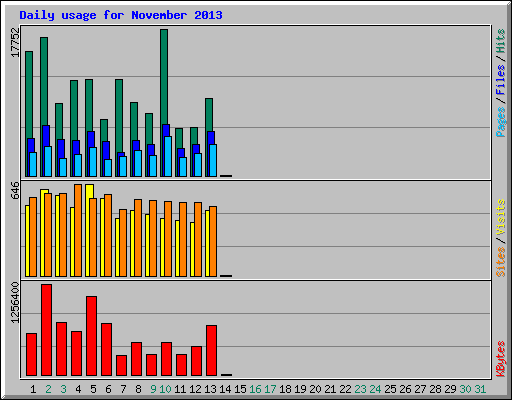Screen dimensions: 512x400
Task: Click day 15 on the x-axis
Action: click(240, 389)
